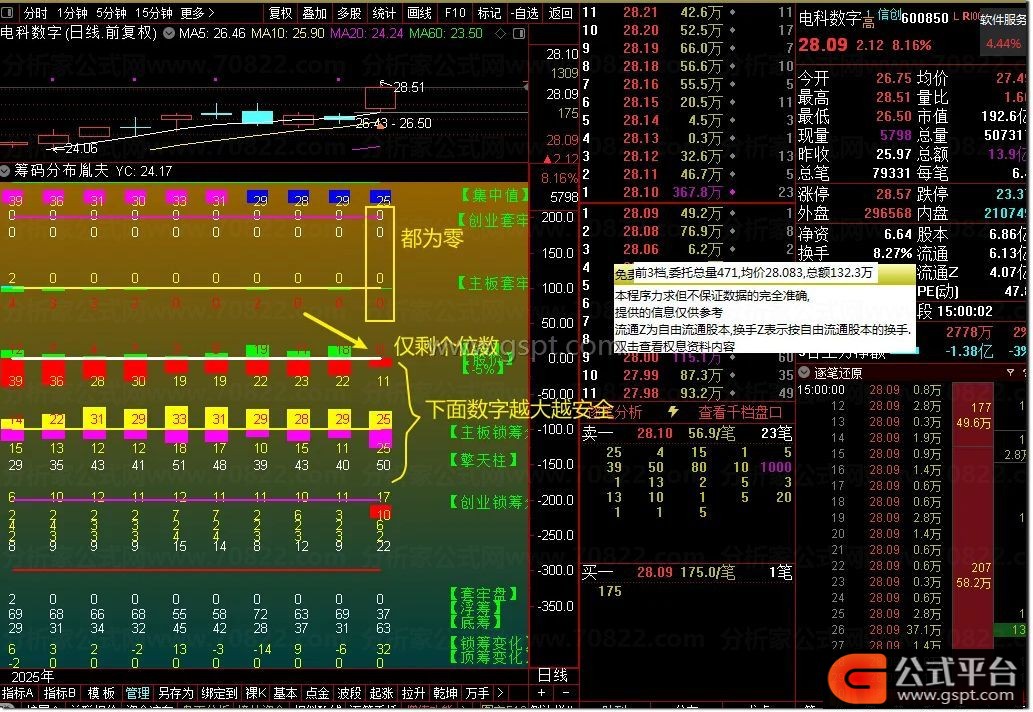Click 另存为 to save template
Viewport: 1033px width, 712px height.
176,693
